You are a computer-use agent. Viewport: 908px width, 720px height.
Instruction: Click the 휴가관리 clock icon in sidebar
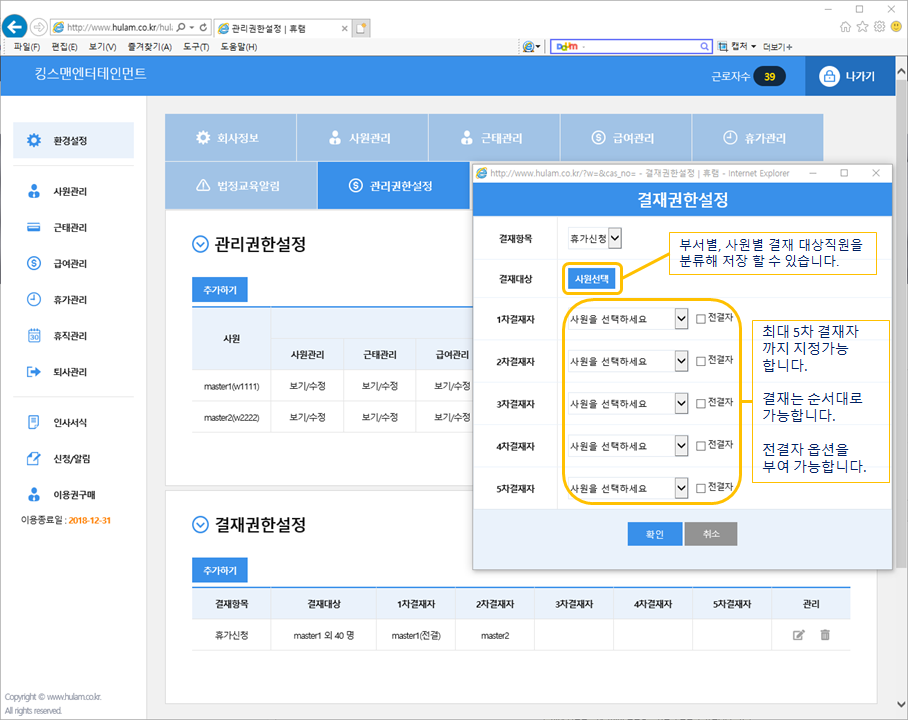pos(34,300)
